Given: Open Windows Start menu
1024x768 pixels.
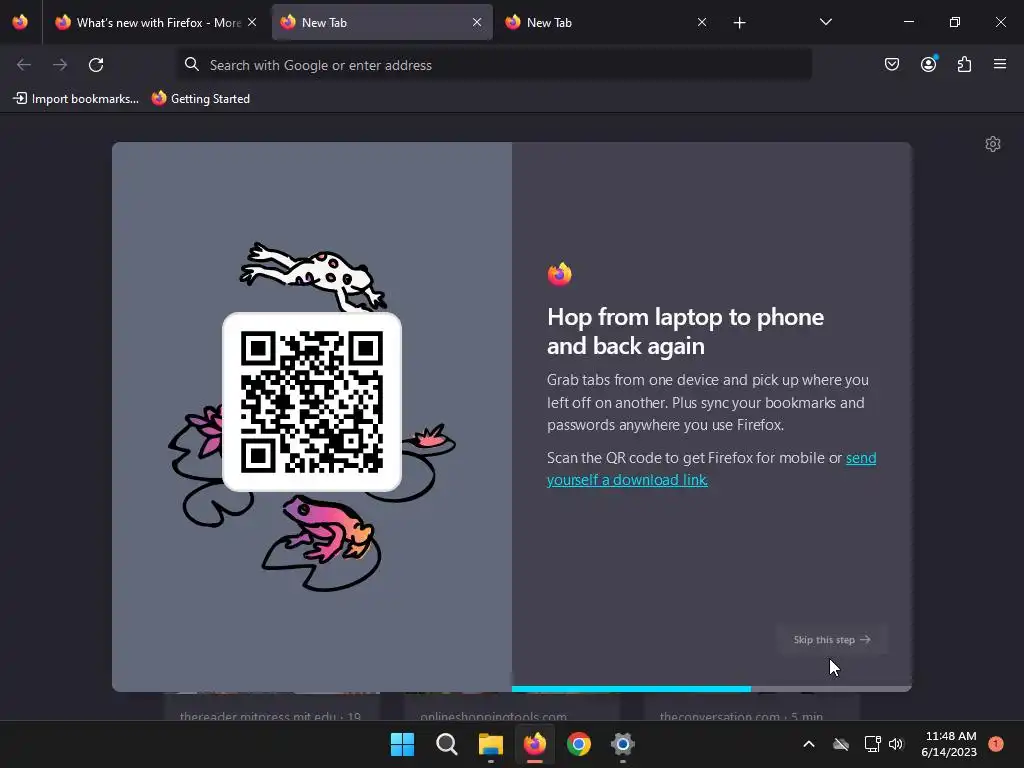Looking at the screenshot, I should tap(402, 744).
